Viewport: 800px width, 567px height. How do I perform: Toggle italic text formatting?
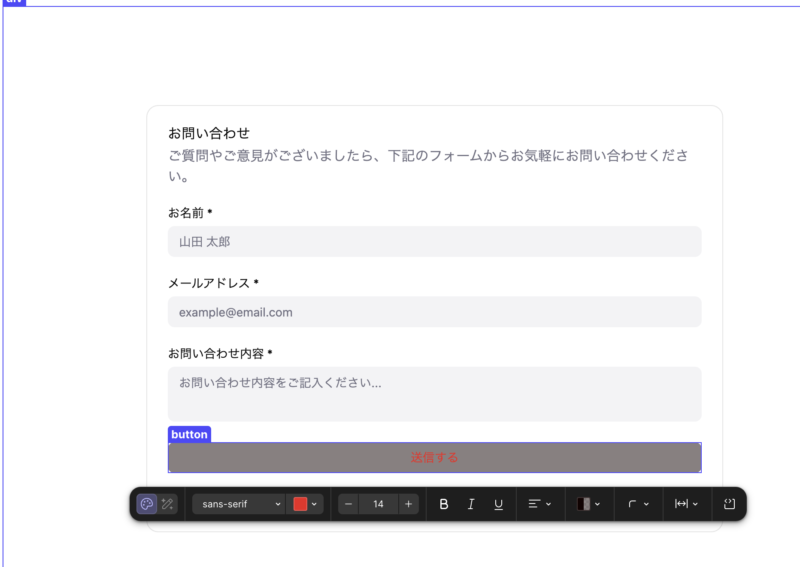[471, 504]
